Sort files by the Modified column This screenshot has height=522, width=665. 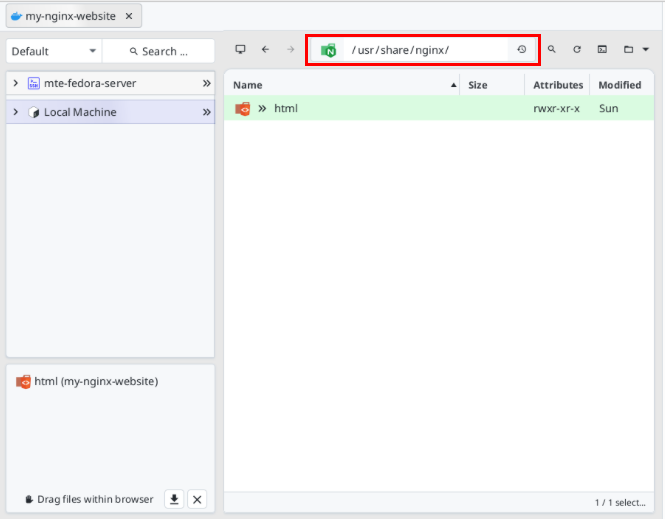pos(622,85)
